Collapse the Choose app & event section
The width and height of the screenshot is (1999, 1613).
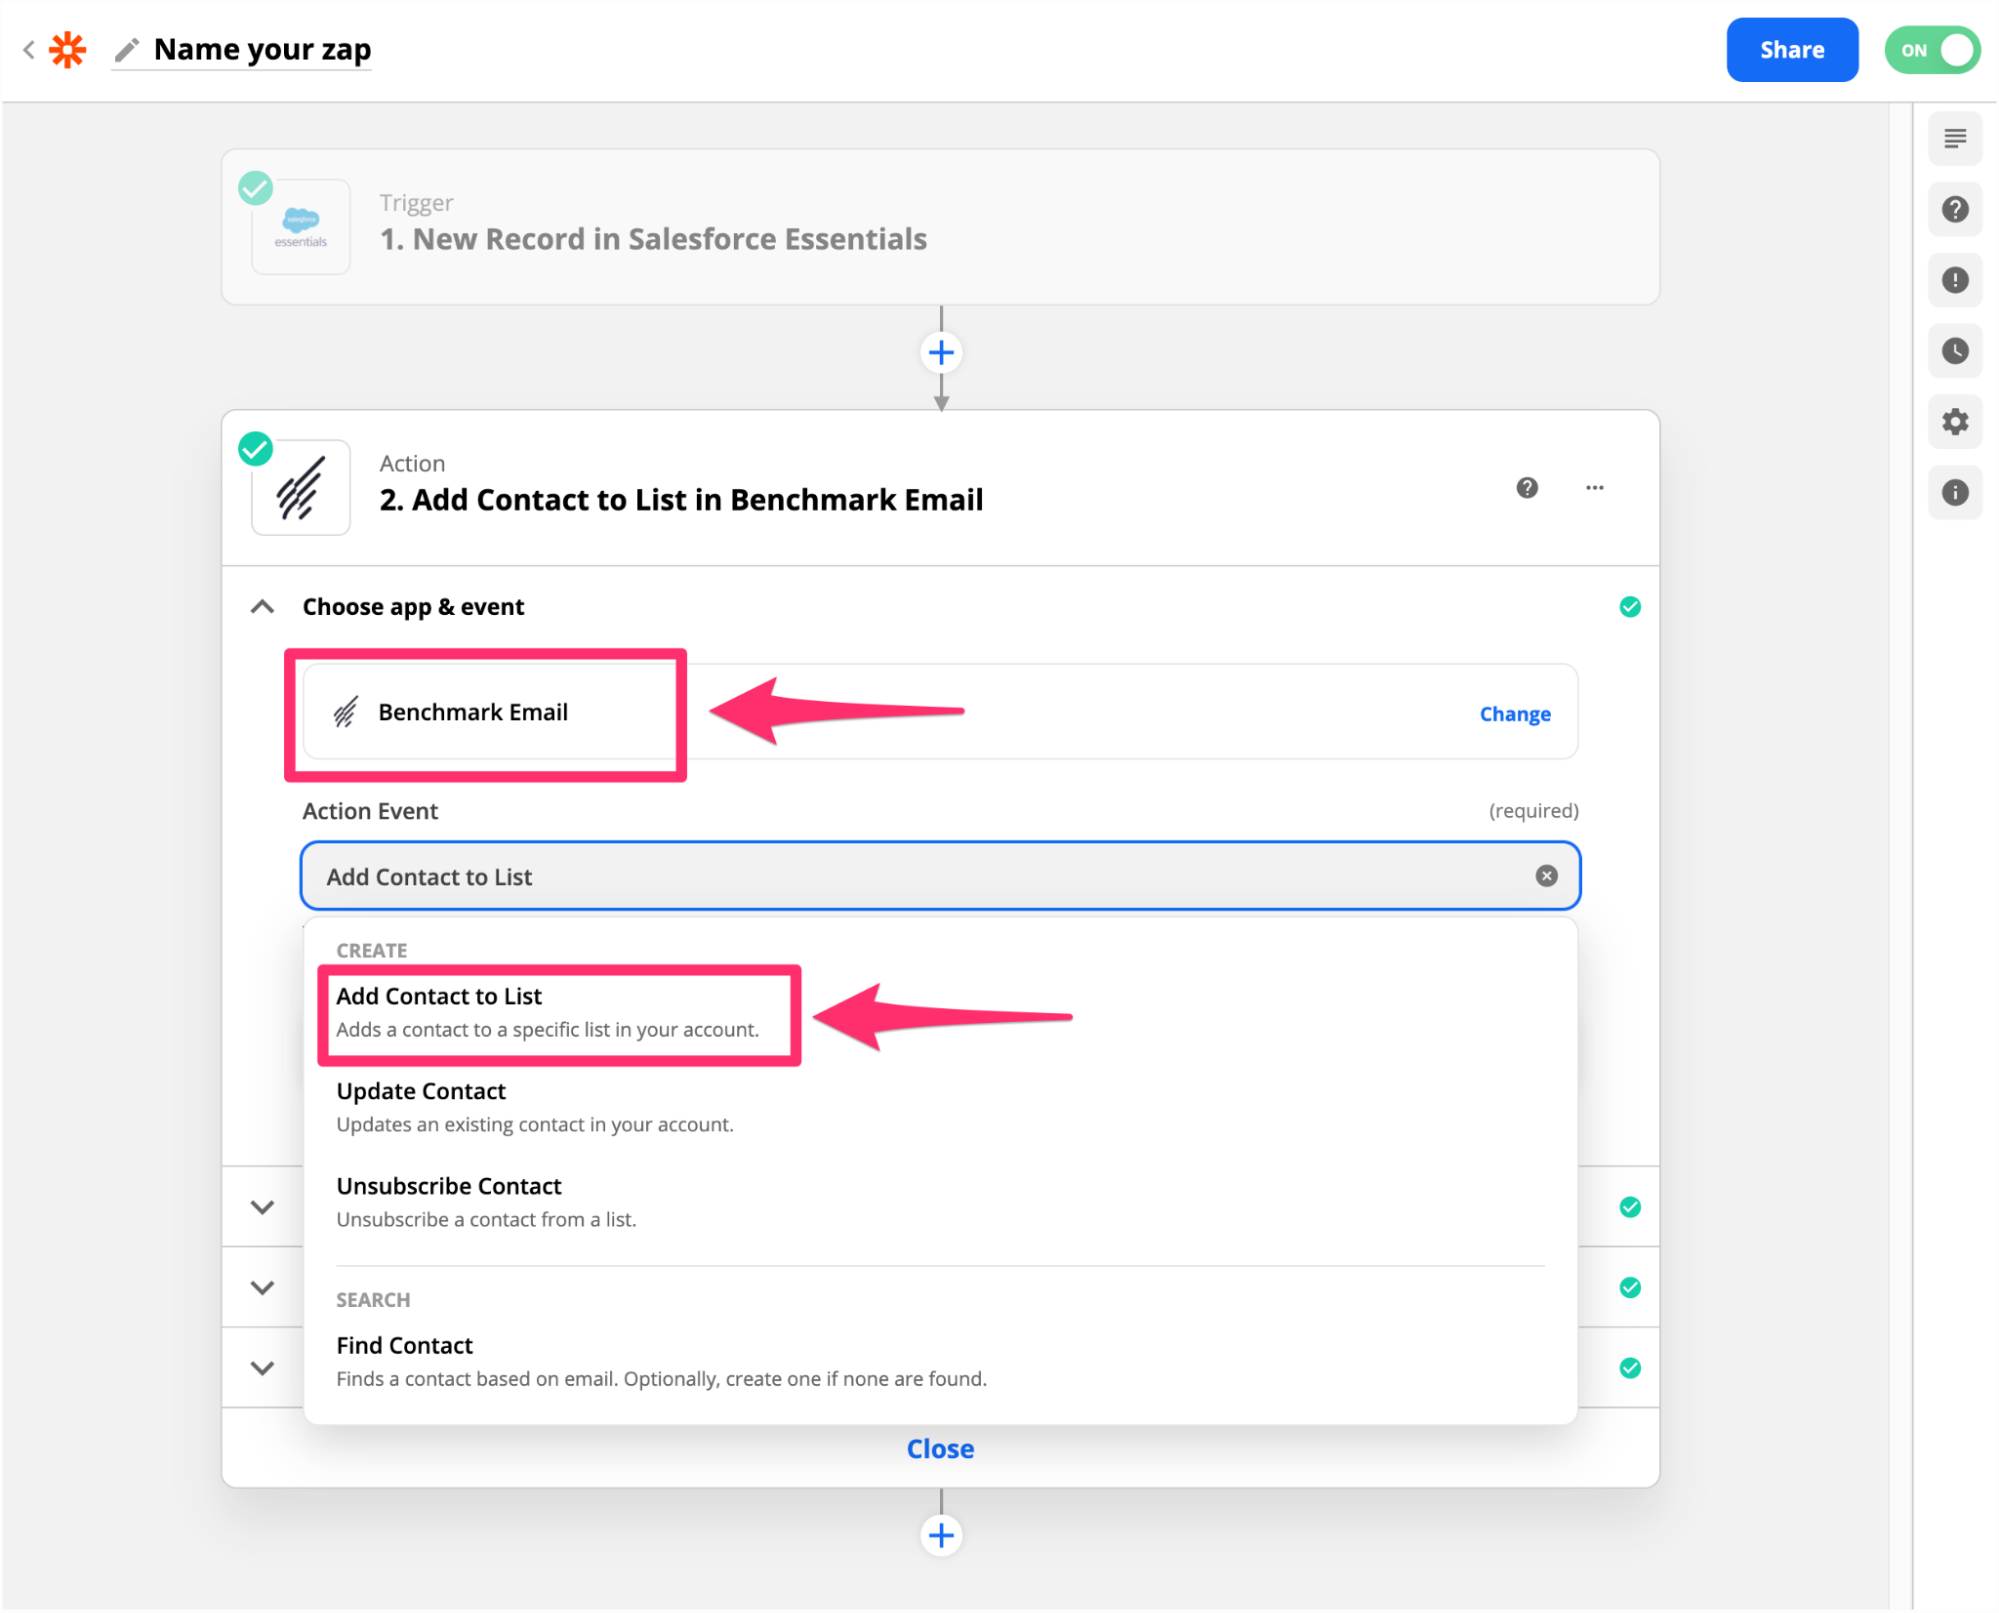262,607
